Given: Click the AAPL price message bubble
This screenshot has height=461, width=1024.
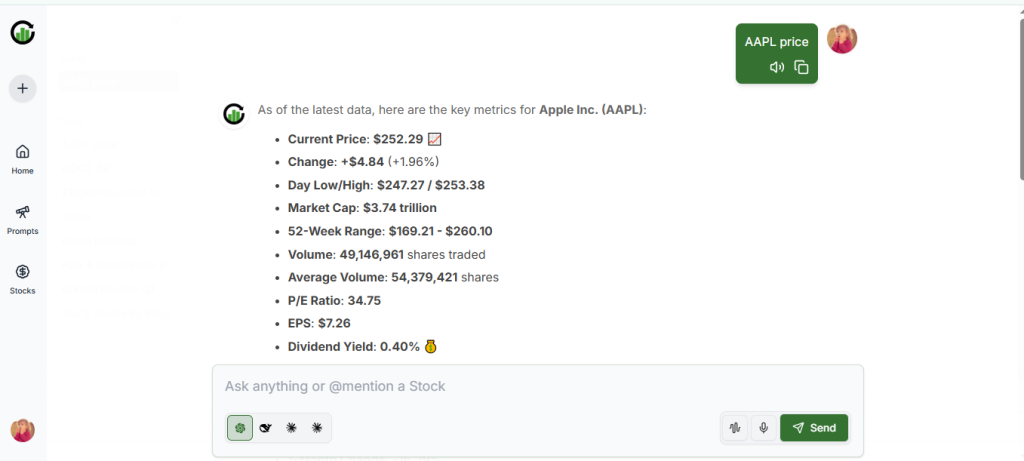Looking at the screenshot, I should [776, 42].
